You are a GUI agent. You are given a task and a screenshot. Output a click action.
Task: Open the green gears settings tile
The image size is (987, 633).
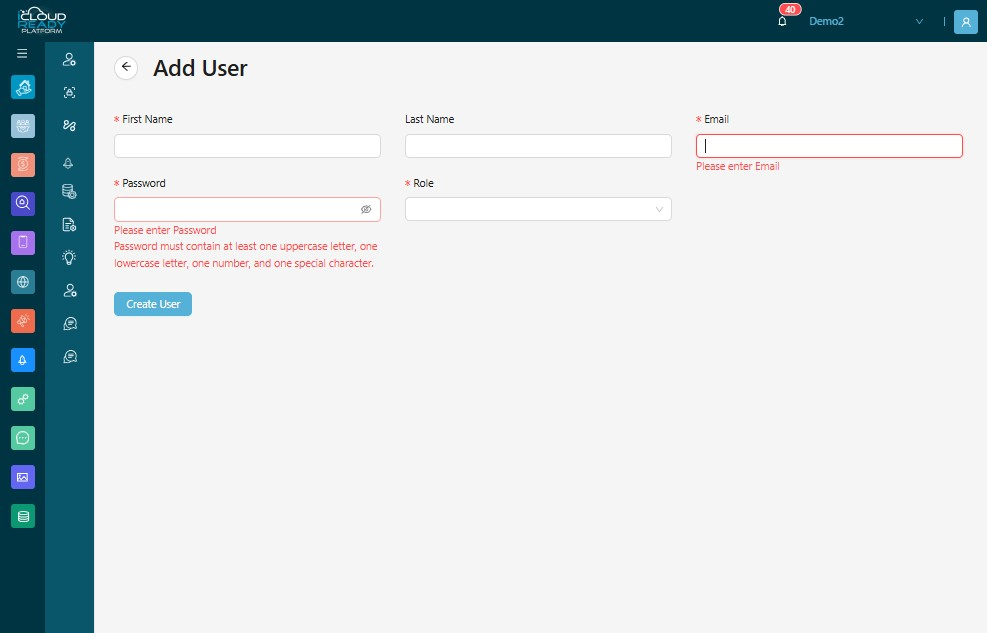tap(23, 399)
